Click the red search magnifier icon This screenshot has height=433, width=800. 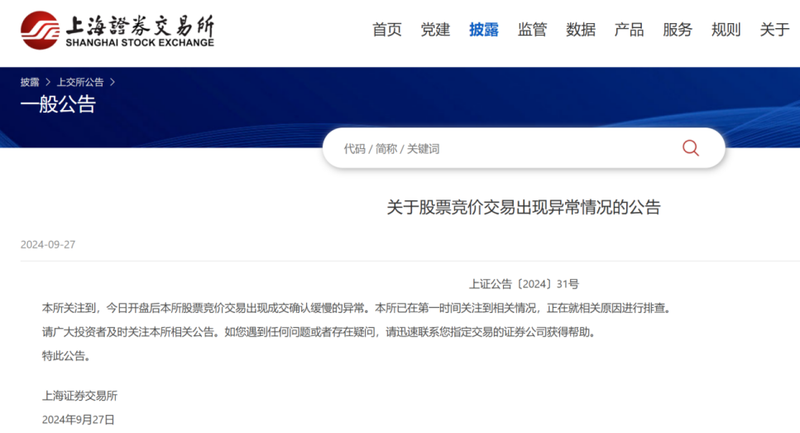coord(690,148)
